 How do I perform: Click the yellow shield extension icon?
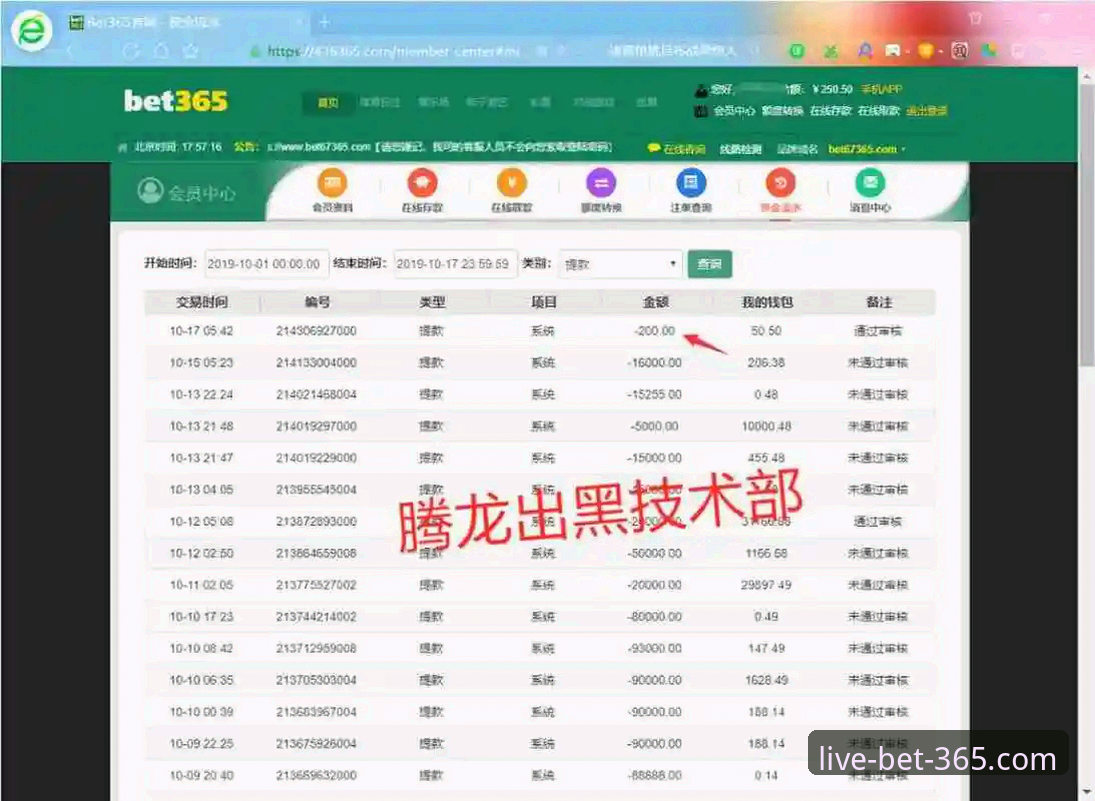click(927, 51)
